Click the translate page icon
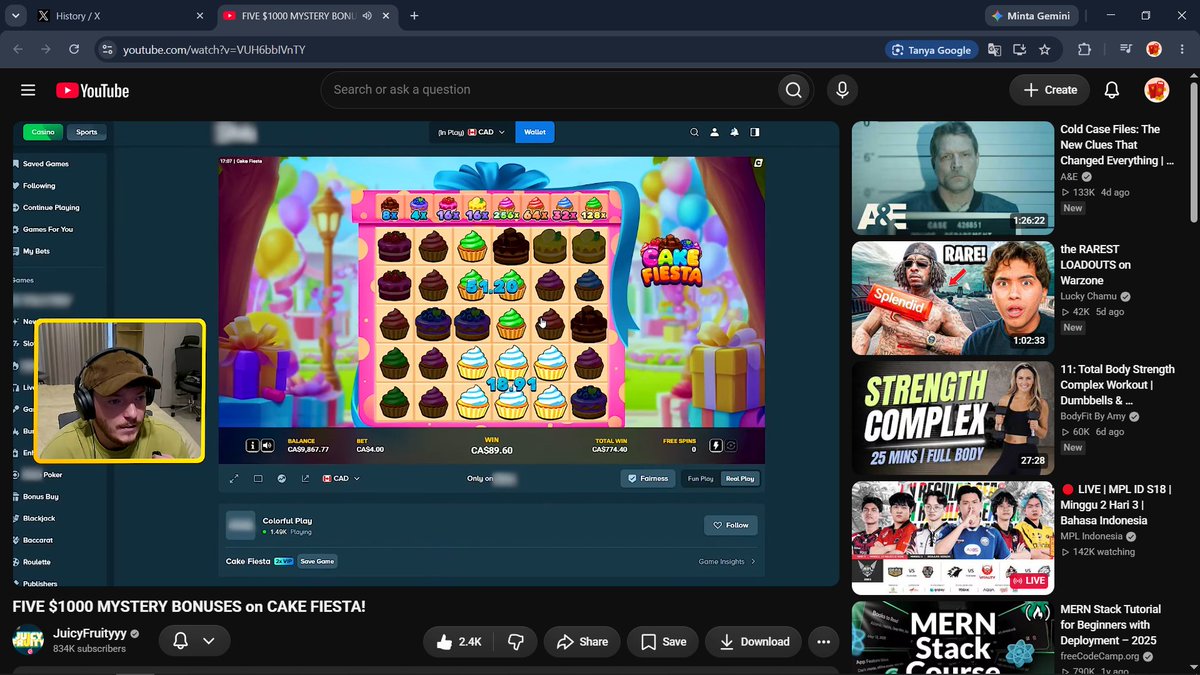Image resolution: width=1200 pixels, height=675 pixels. [994, 49]
